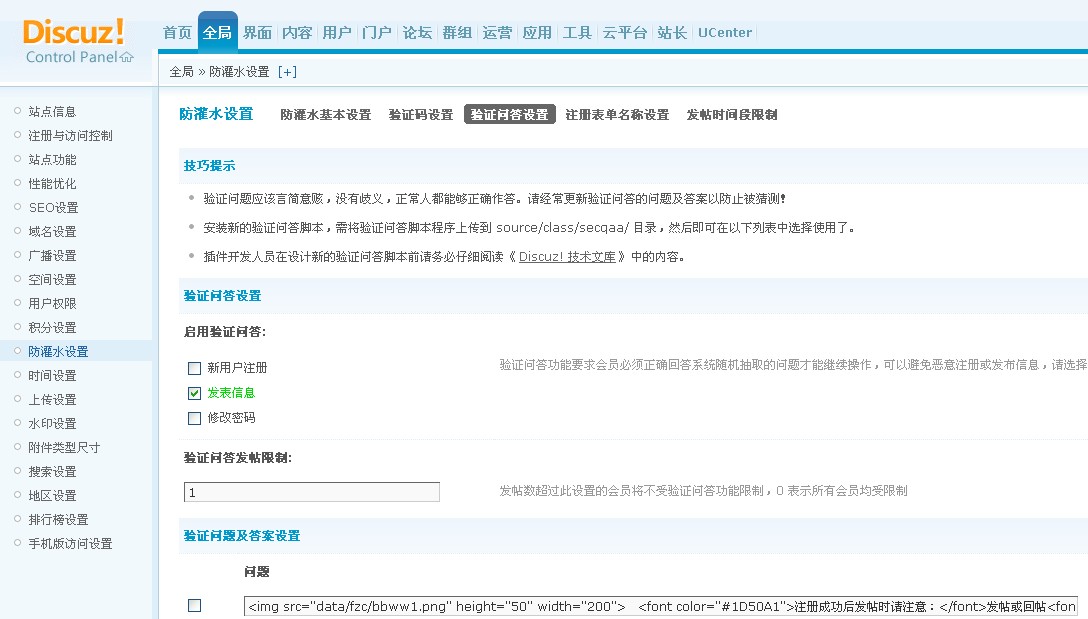Expand the [+] shortcut in the breadcrumb
Image resolution: width=1088 pixels, height=619 pixels.
point(287,72)
